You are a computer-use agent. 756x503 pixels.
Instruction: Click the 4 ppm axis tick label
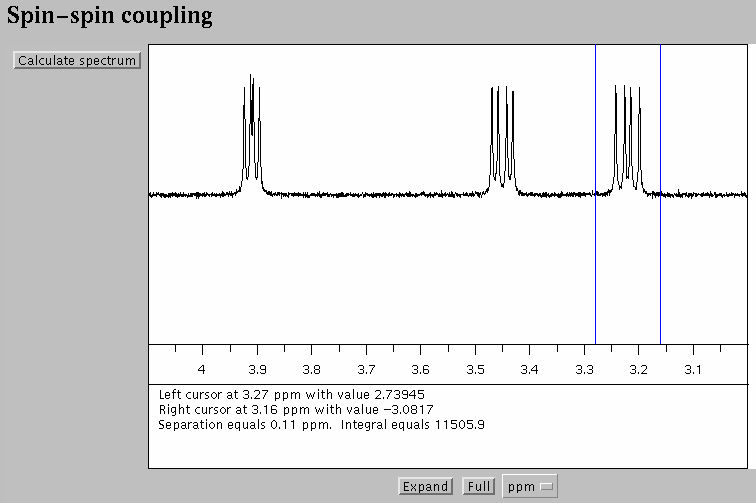pyautogui.click(x=202, y=369)
